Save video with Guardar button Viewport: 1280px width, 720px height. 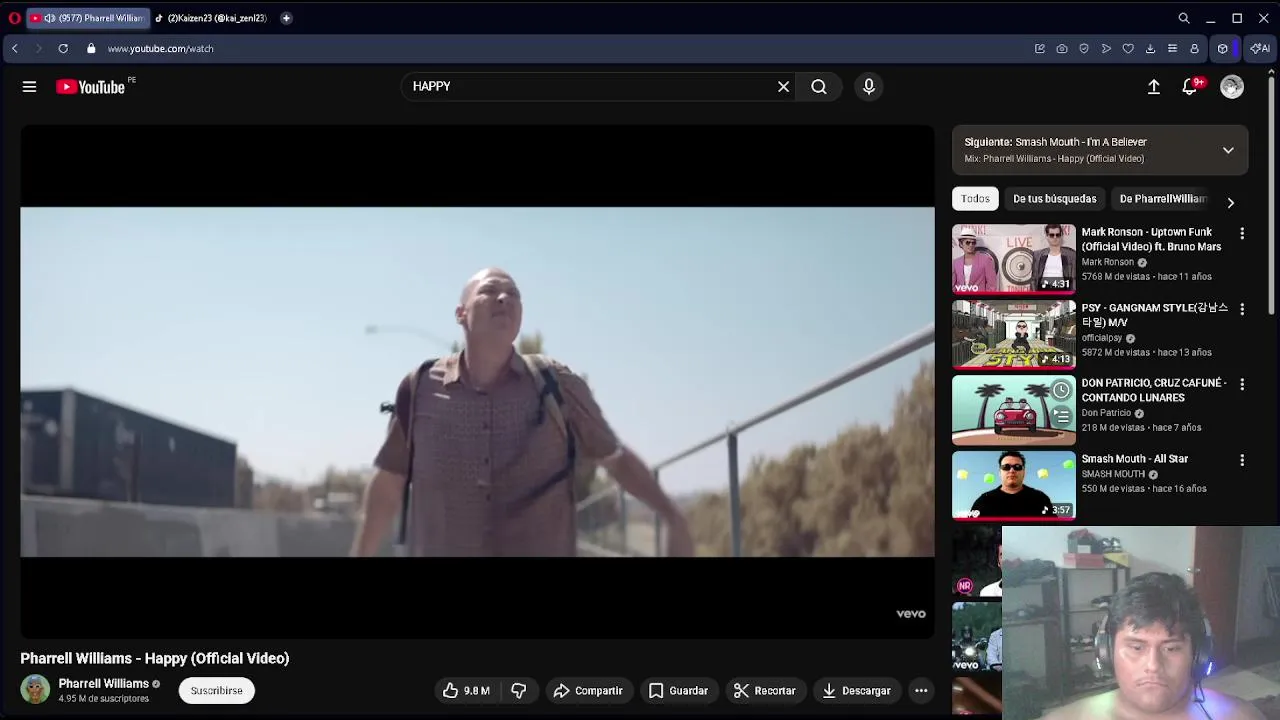tap(678, 691)
